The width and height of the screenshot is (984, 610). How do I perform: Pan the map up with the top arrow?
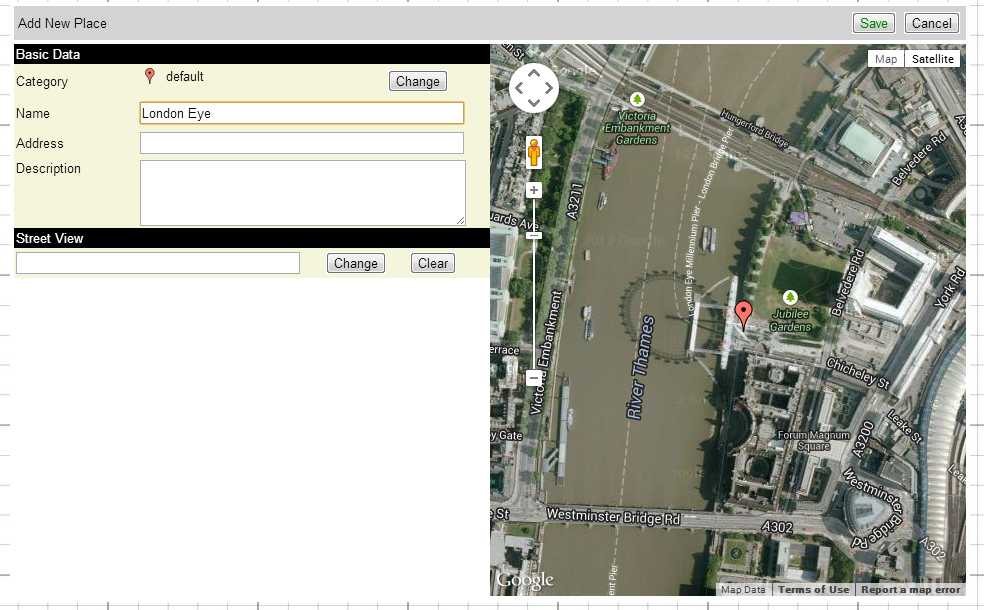tap(533, 73)
